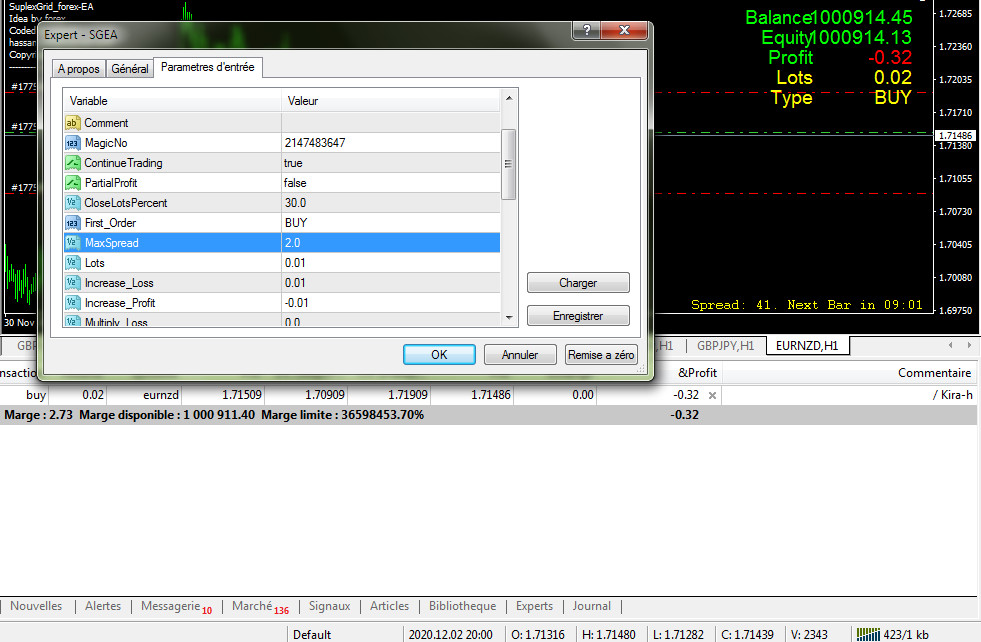Click the Increase_Profit variable type icon
This screenshot has height=642, width=981.
pyautogui.click(x=73, y=303)
